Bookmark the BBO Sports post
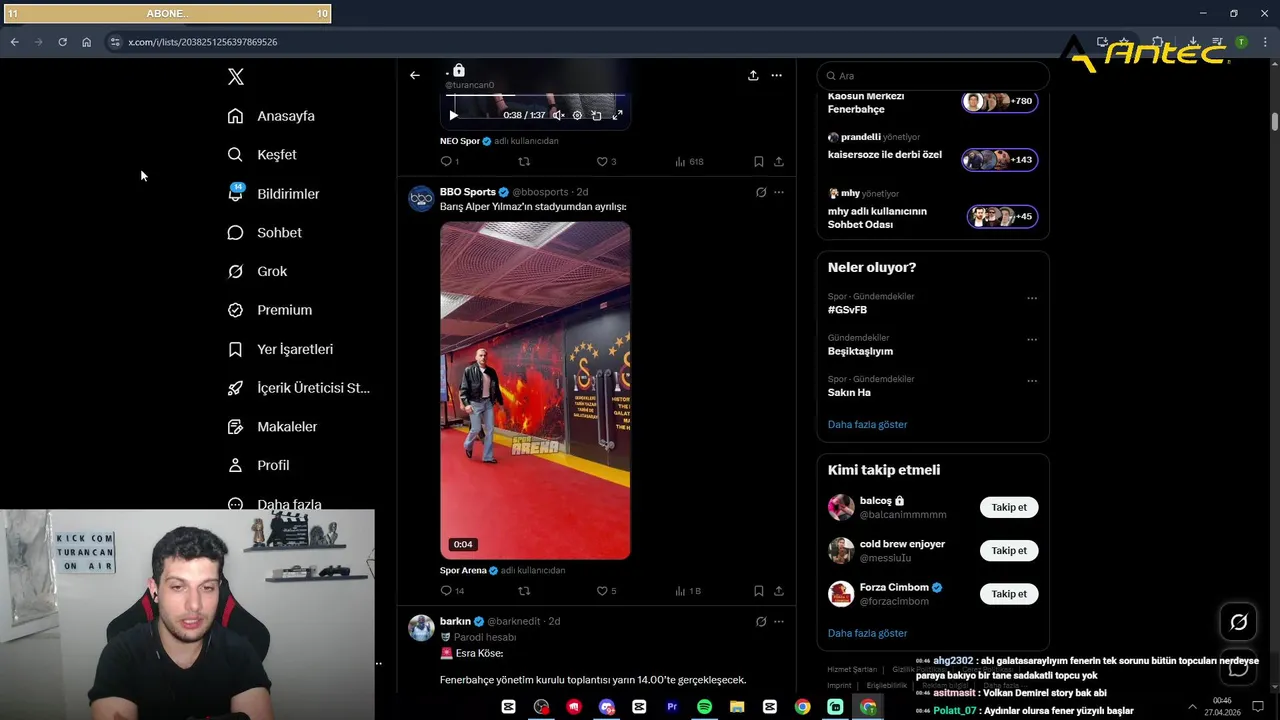This screenshot has width=1280, height=720. (x=759, y=591)
